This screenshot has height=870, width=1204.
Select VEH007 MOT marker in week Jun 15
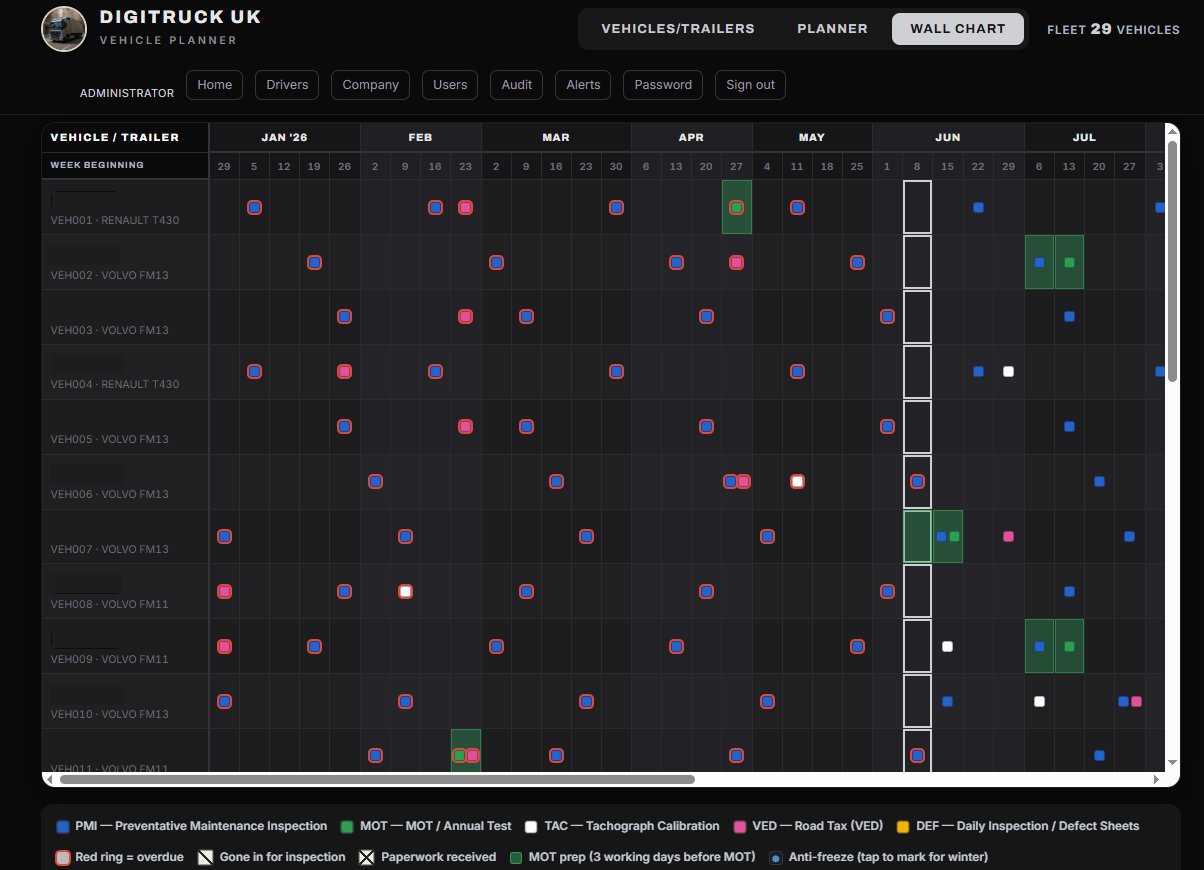954,536
